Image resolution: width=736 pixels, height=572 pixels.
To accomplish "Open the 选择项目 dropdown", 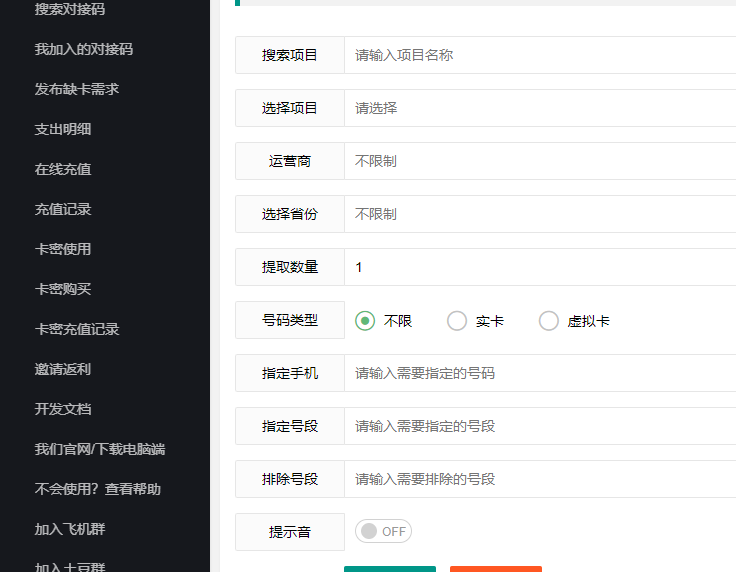I will coord(540,108).
